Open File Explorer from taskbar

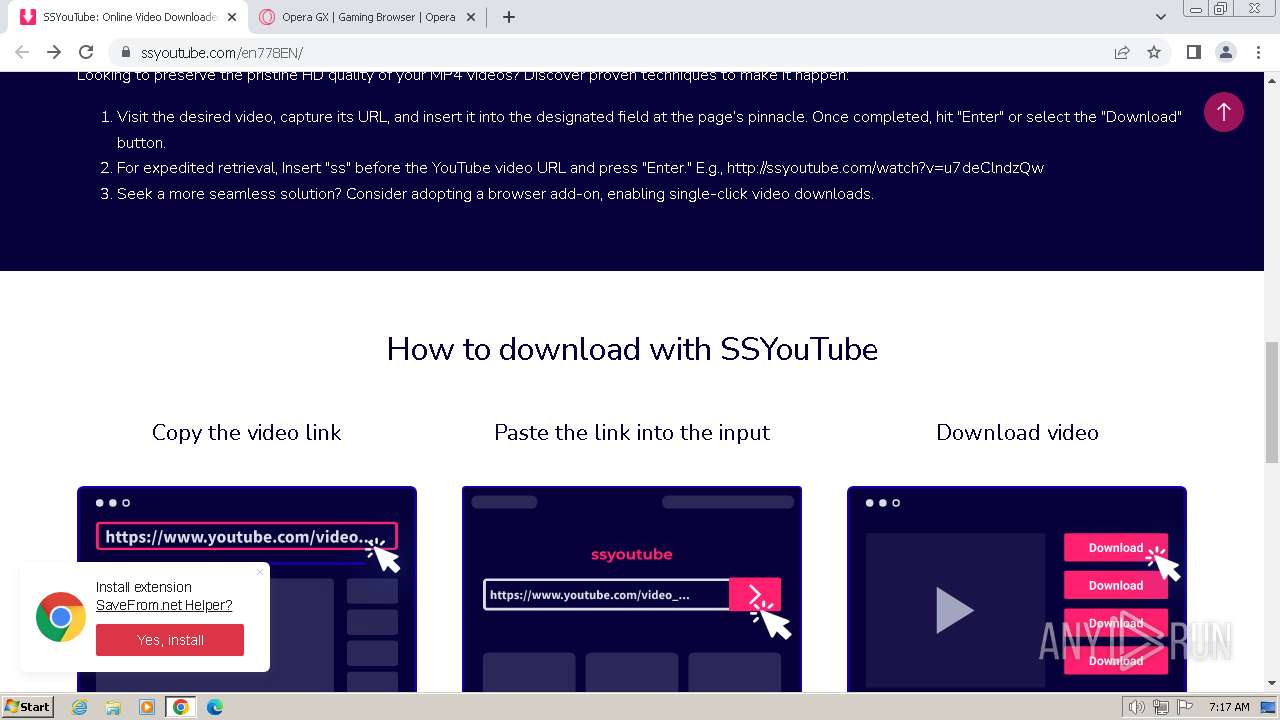click(113, 707)
